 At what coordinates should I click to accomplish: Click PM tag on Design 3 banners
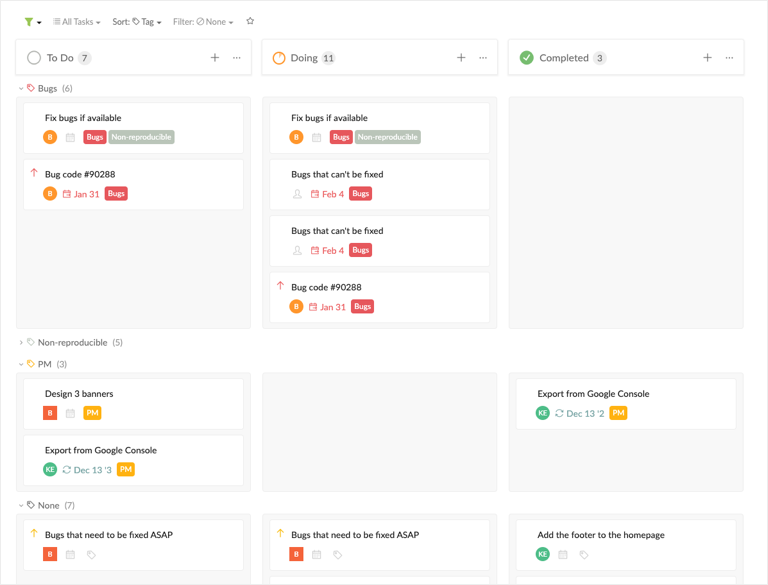coord(92,413)
